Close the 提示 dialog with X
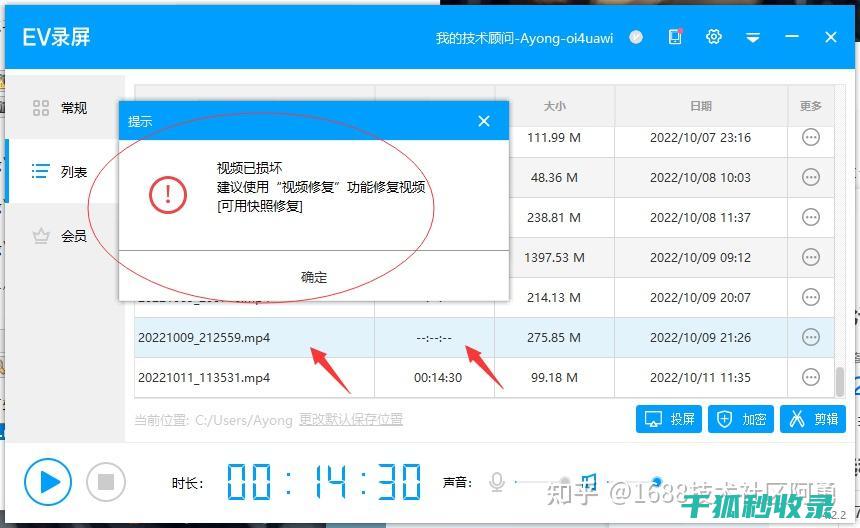 tap(484, 121)
